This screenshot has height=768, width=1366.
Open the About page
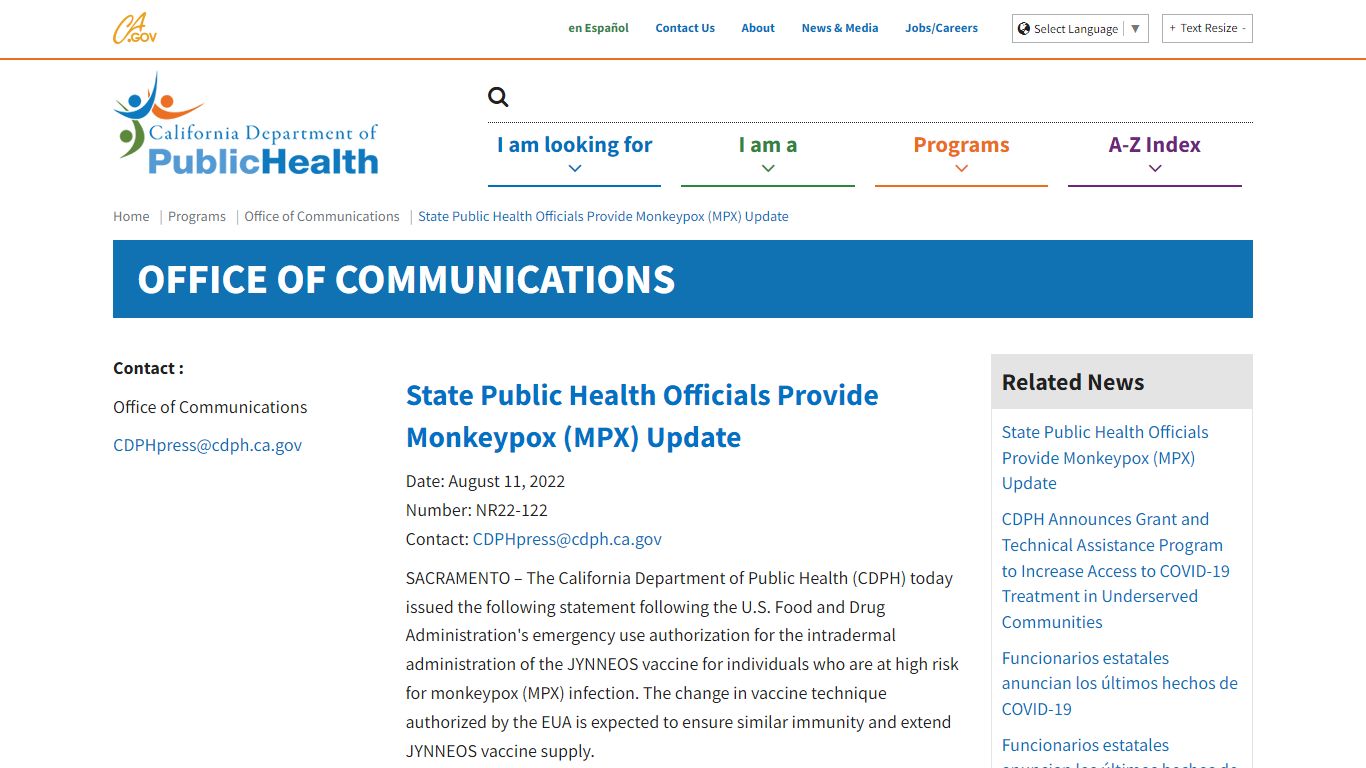tap(758, 28)
